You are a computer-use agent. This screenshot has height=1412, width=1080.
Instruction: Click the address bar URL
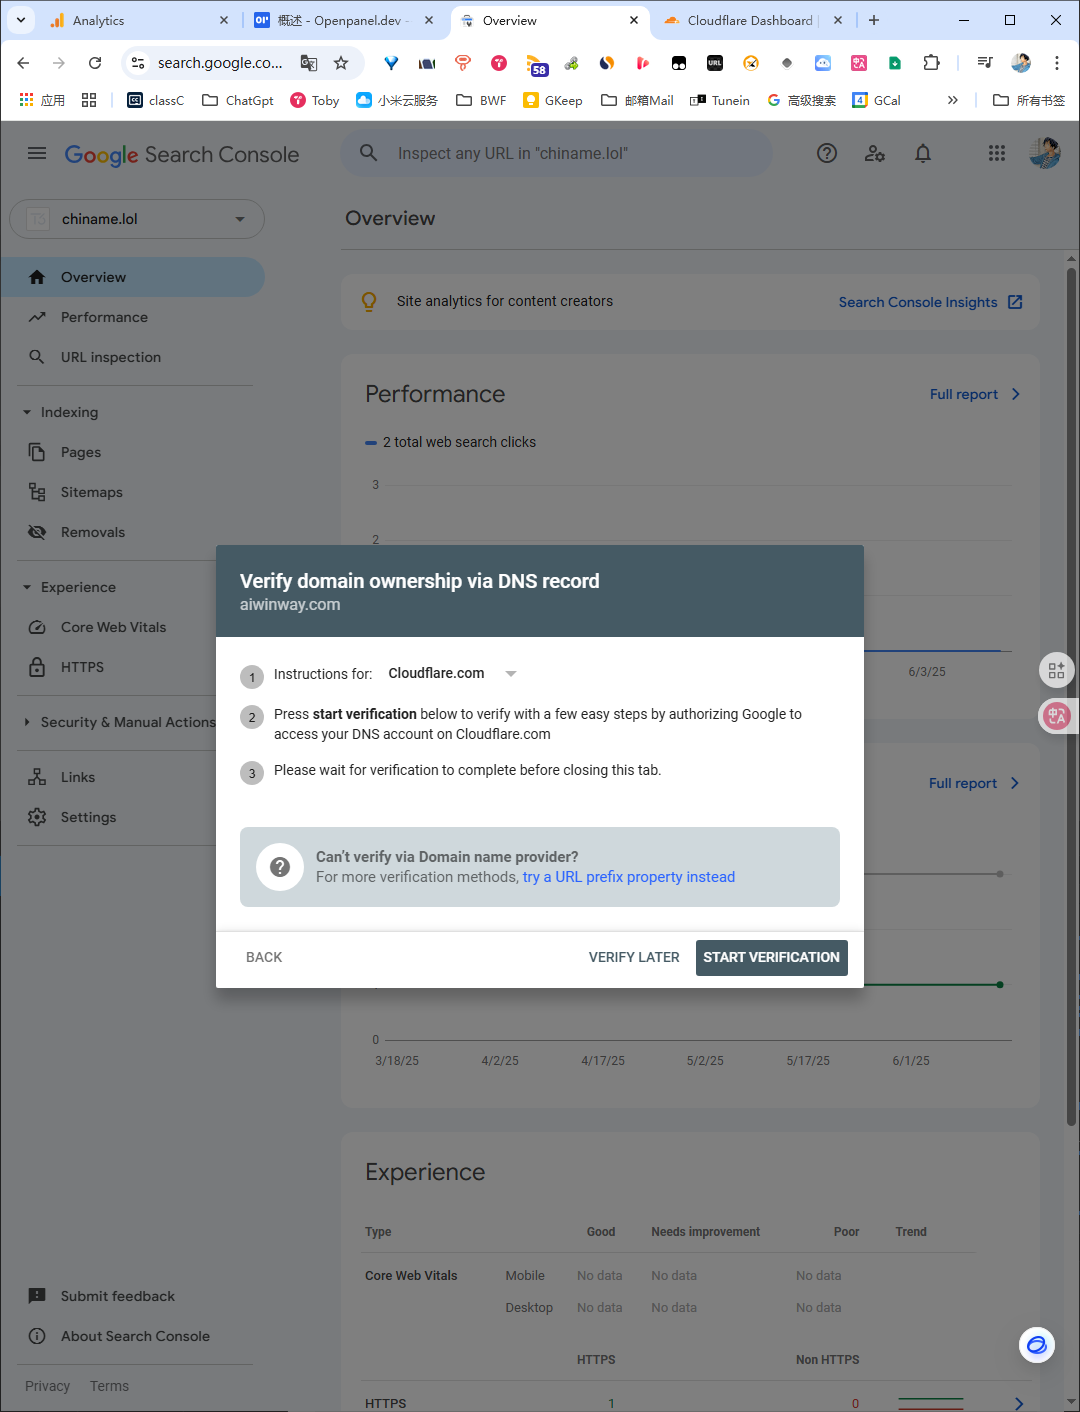(220, 63)
